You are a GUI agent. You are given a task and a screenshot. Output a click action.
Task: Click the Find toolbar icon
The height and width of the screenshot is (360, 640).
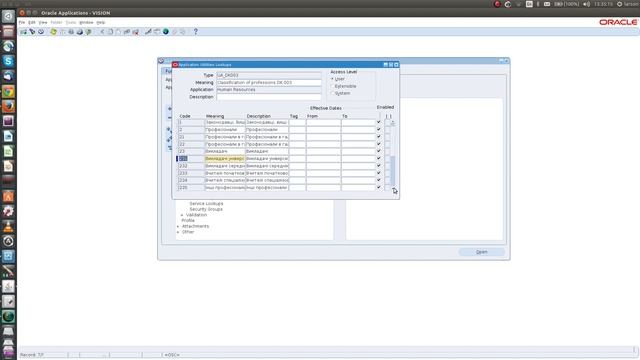click(x=32, y=31)
